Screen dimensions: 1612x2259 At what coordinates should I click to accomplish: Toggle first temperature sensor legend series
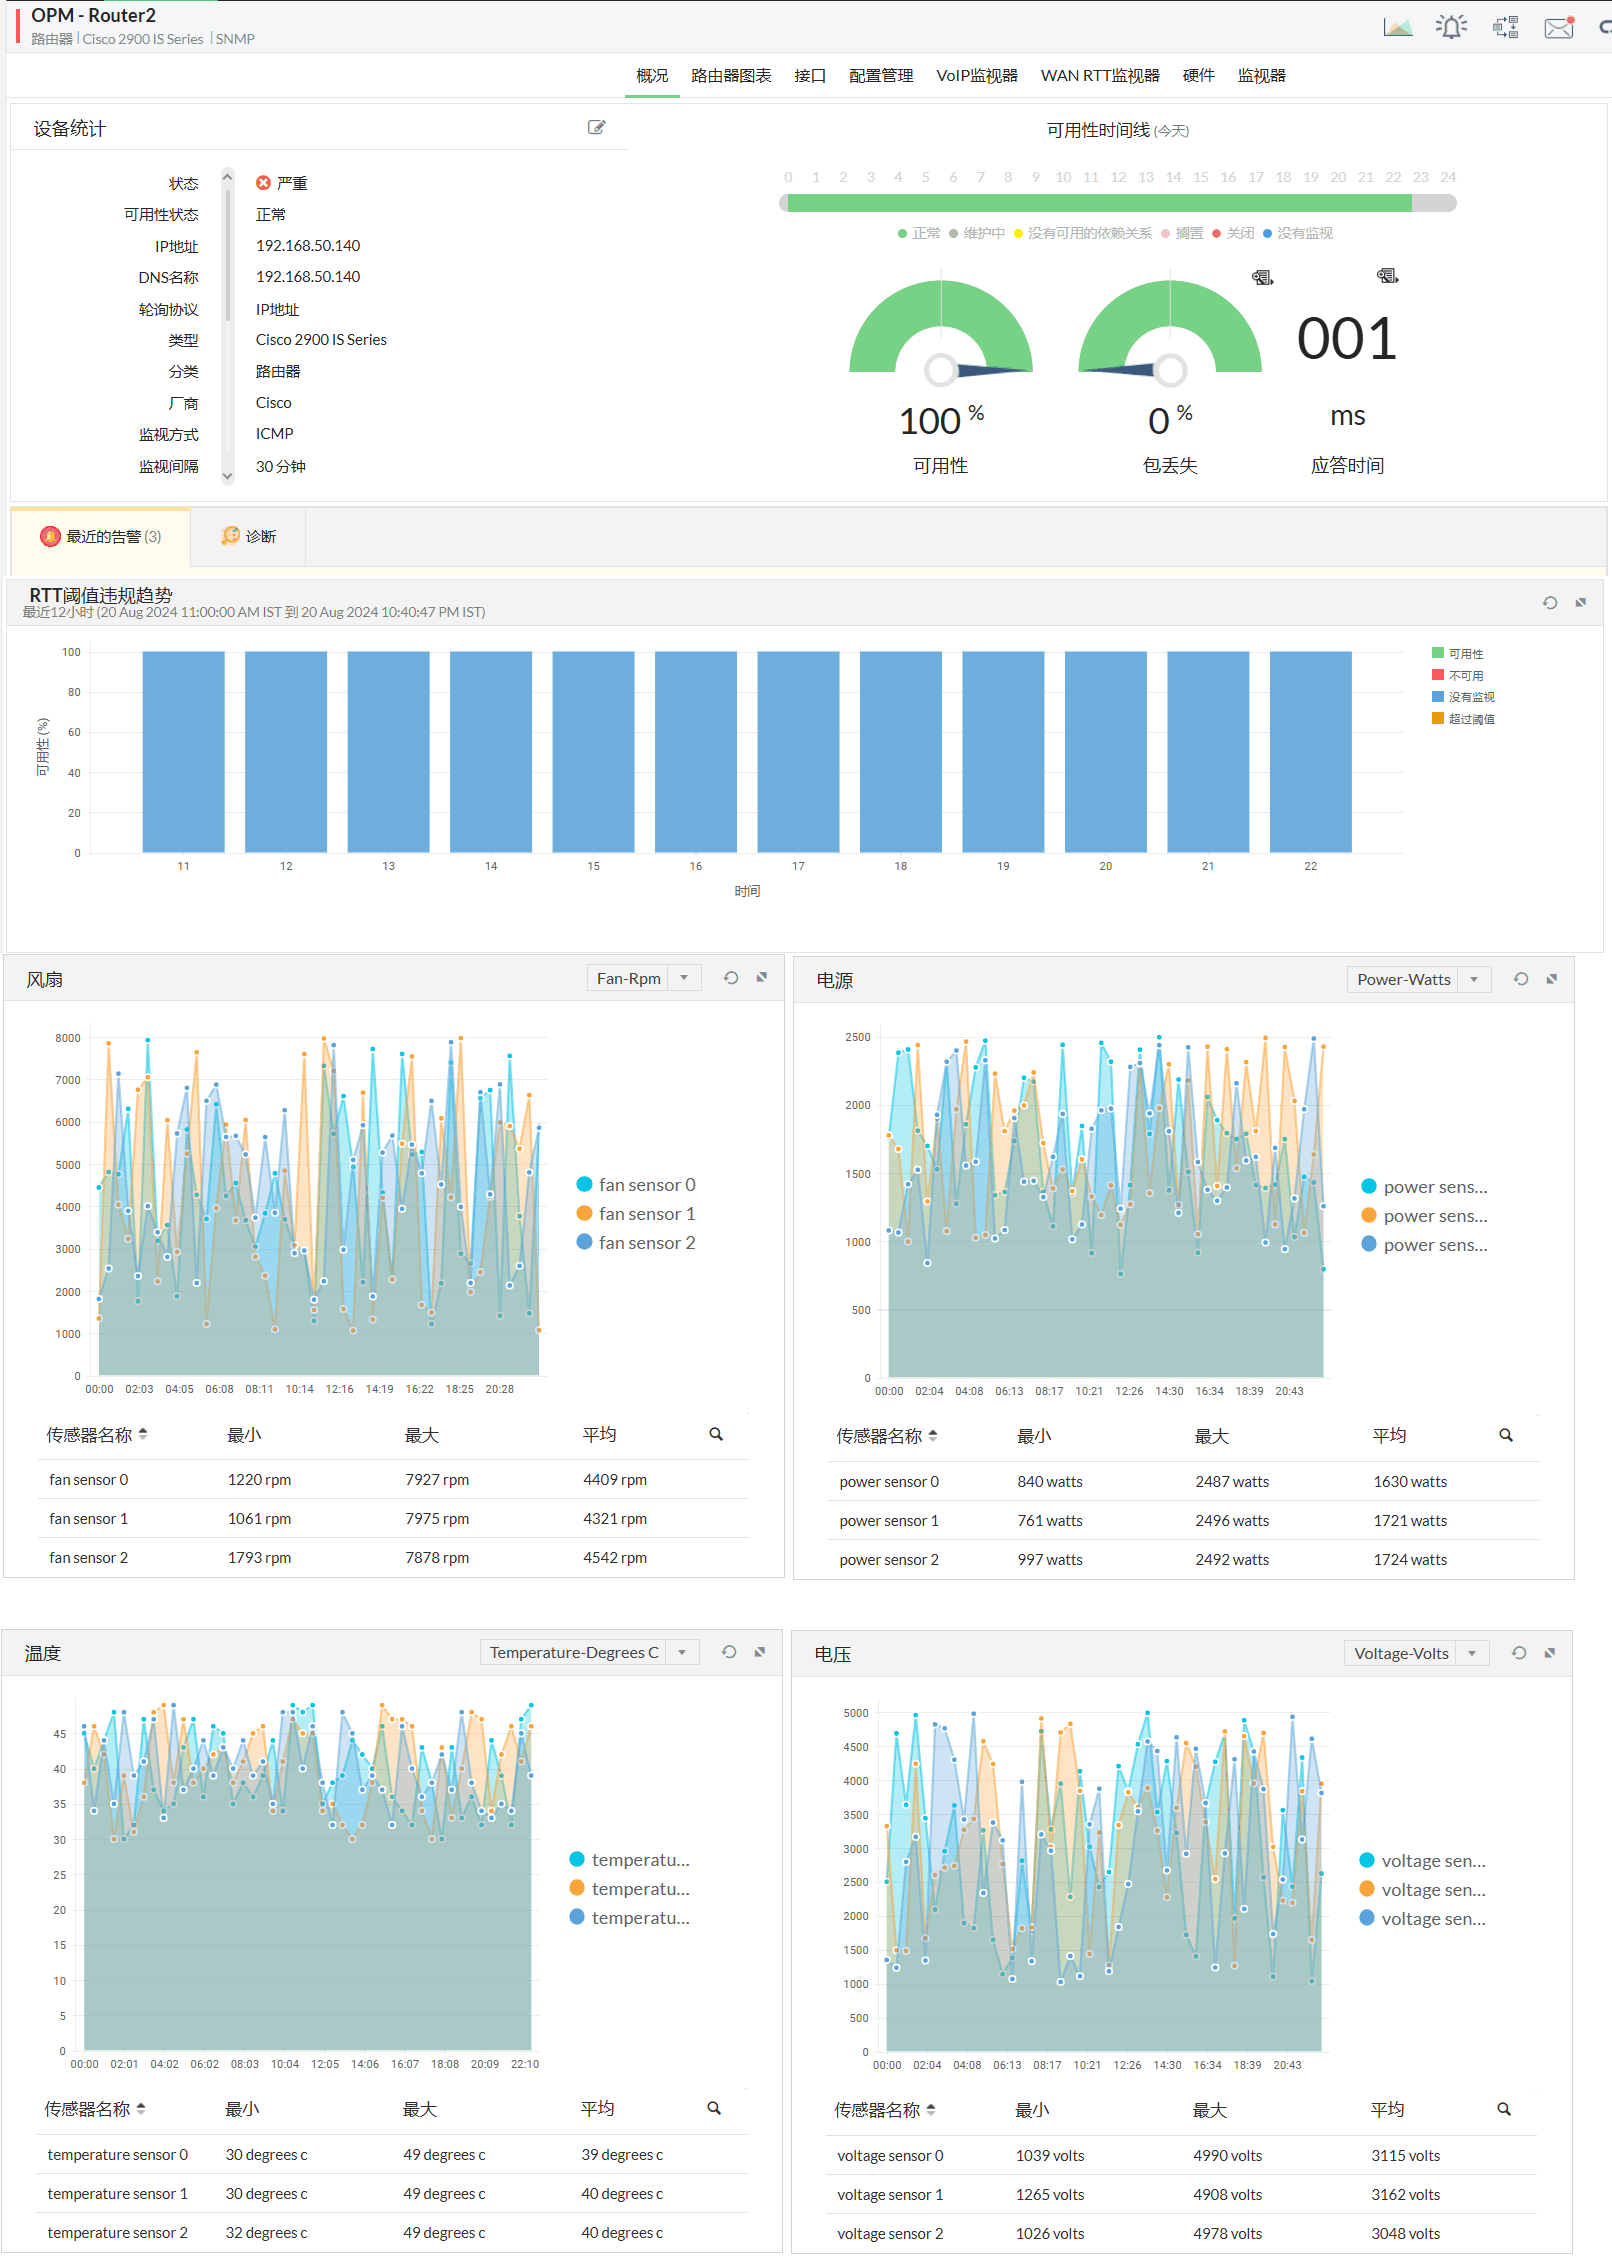[x=630, y=1860]
